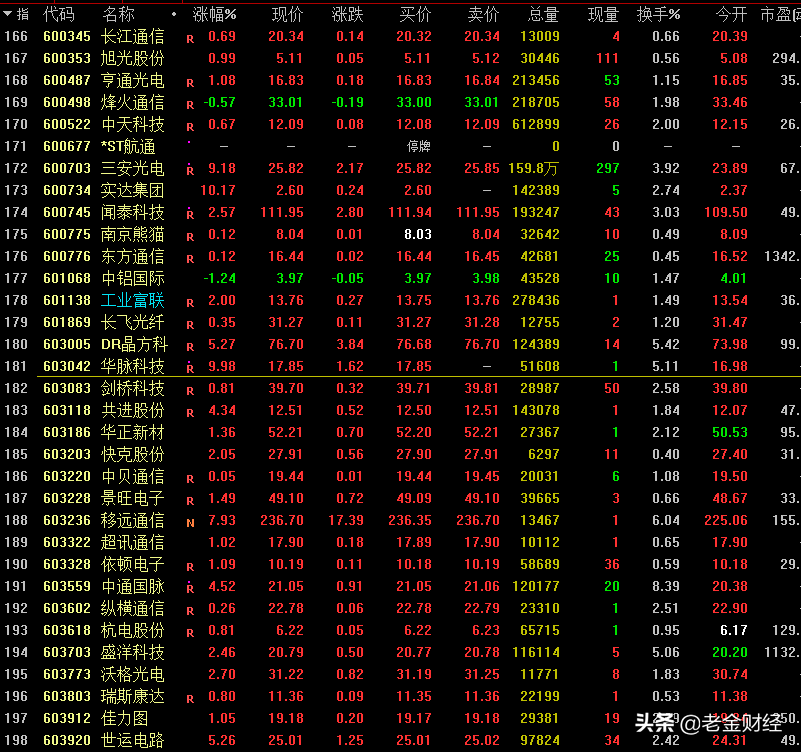Screen dimensions: 801x752
Task: Click the R marker on 中通国脉 row
Action: (x=190, y=589)
